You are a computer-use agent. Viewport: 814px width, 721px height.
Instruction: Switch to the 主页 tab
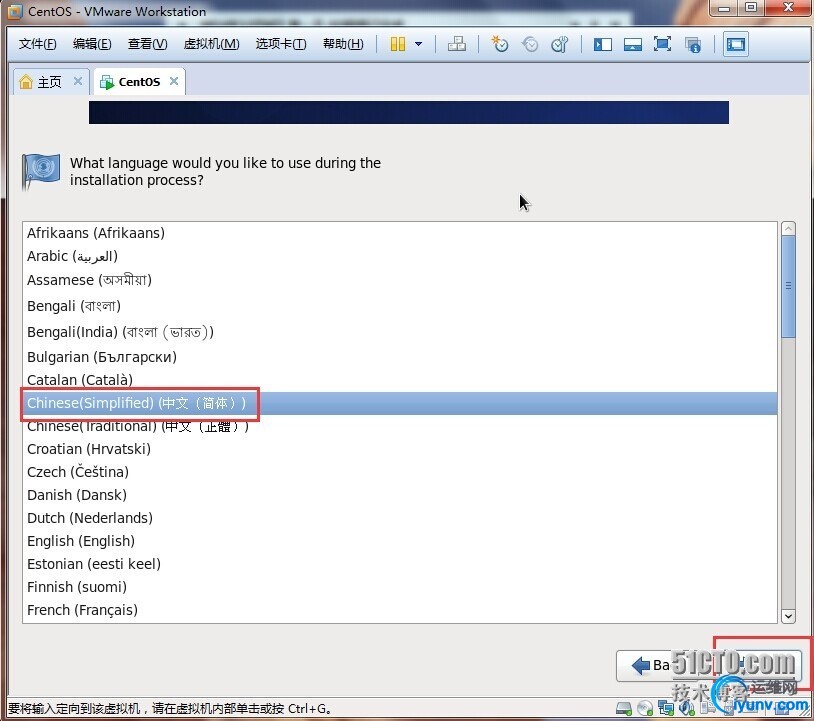(50, 81)
